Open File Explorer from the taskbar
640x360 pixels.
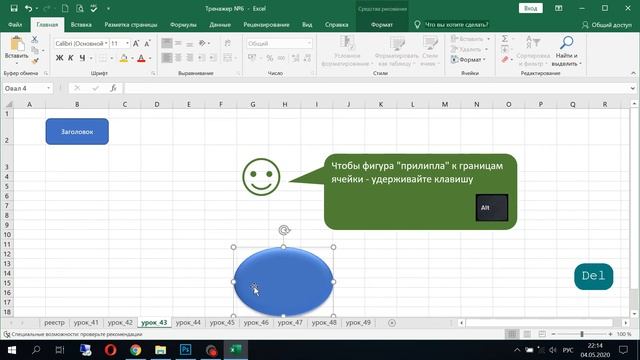[x=161, y=350]
